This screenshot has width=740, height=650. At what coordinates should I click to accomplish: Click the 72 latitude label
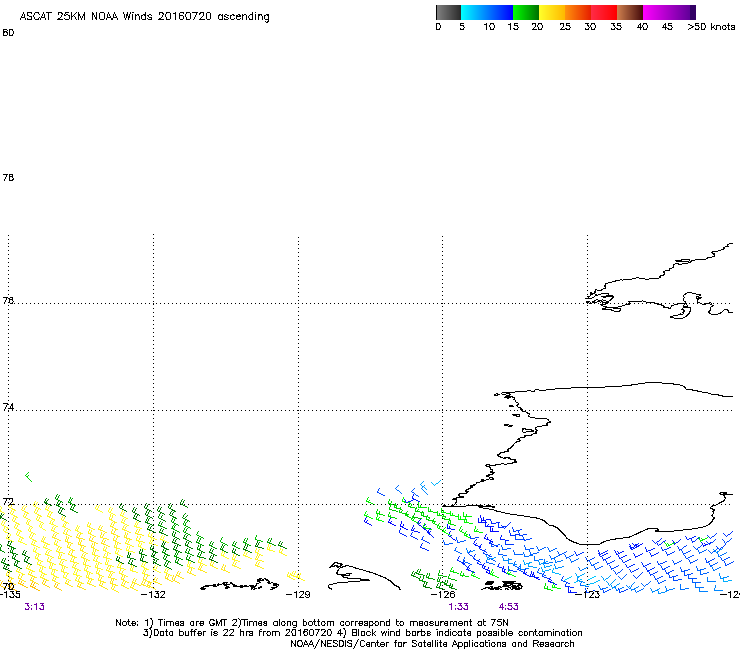click(x=8, y=501)
